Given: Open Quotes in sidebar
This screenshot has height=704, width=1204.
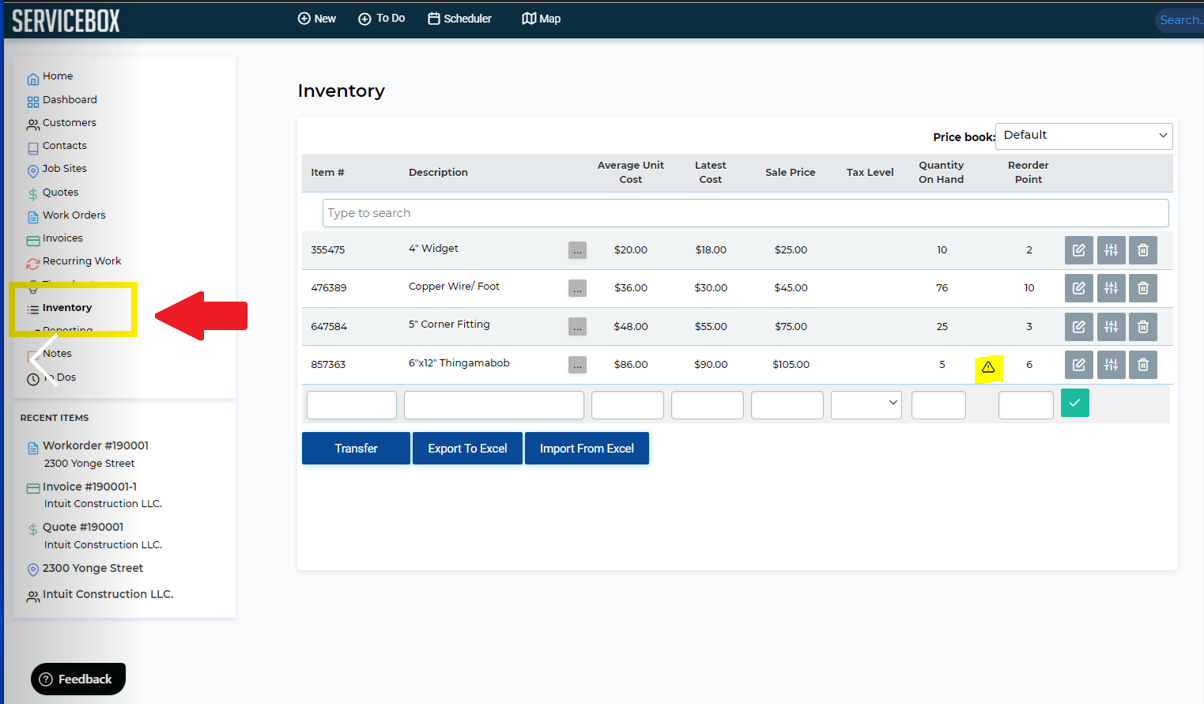Looking at the screenshot, I should [60, 192].
